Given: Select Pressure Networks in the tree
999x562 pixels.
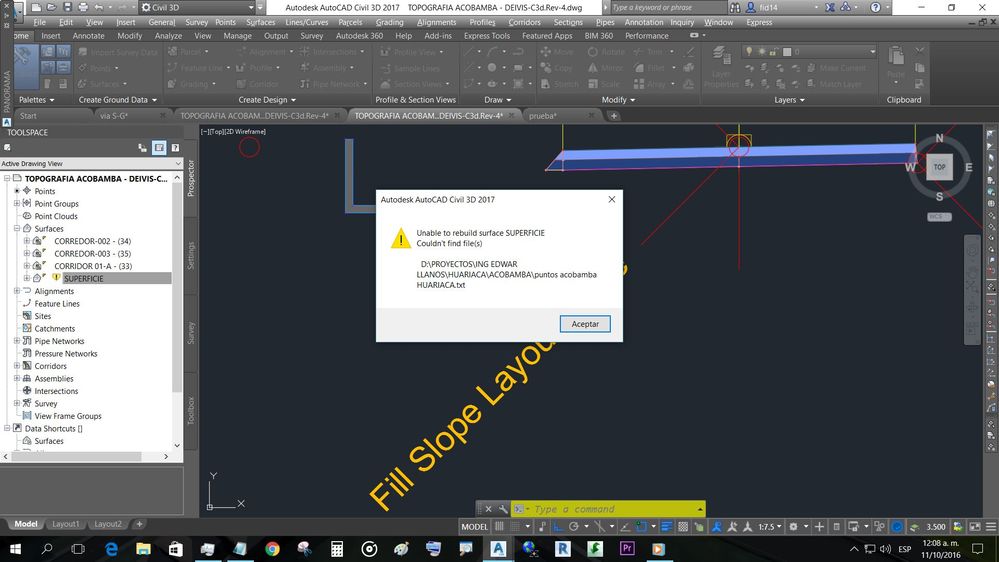Looking at the screenshot, I should coord(66,354).
